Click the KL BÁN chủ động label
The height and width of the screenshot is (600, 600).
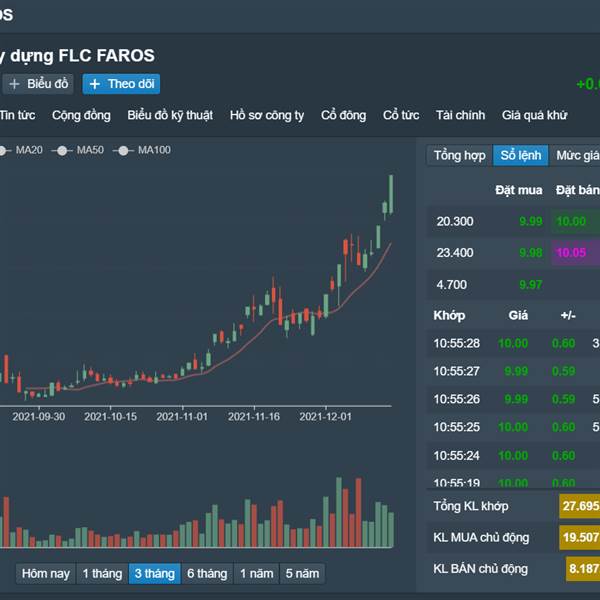tap(480, 569)
